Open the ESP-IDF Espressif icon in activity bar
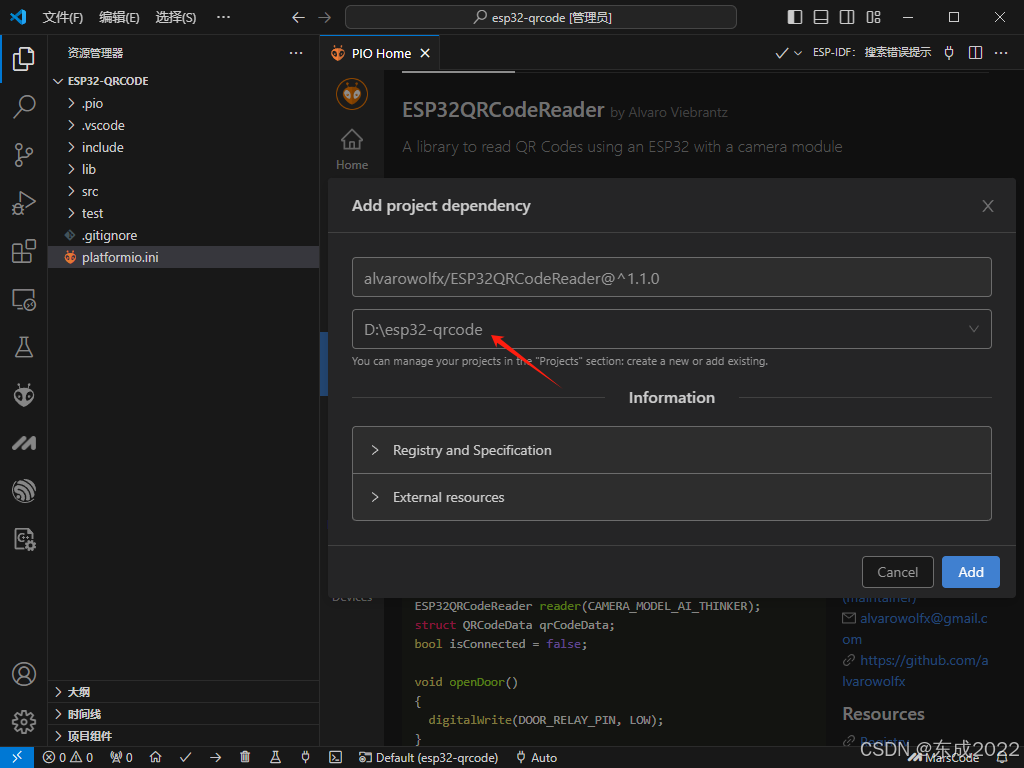The width and height of the screenshot is (1024, 768). point(24,491)
